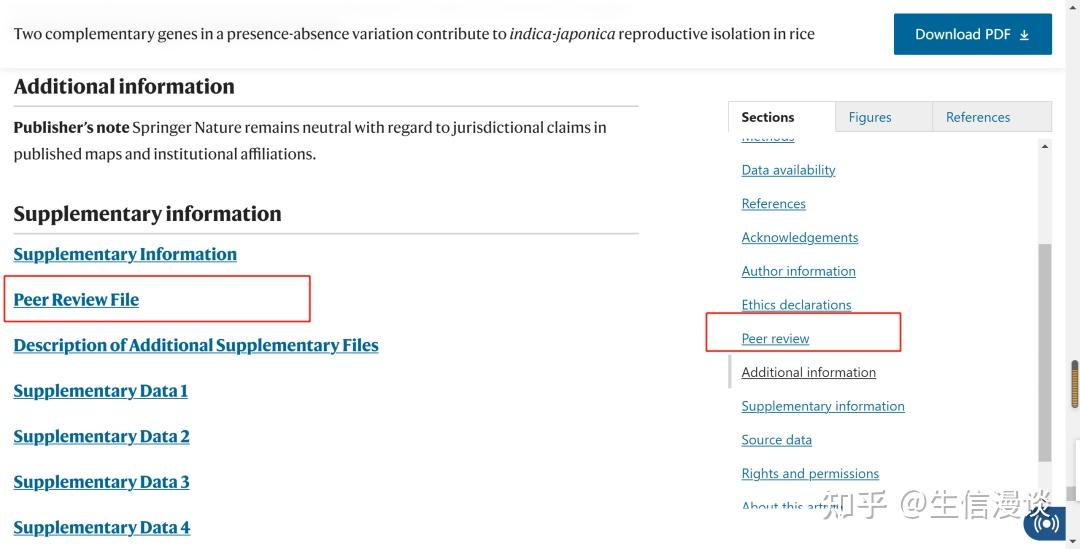Download Supplementary Data 1
Viewport: 1080px width, 549px height.
click(x=100, y=391)
